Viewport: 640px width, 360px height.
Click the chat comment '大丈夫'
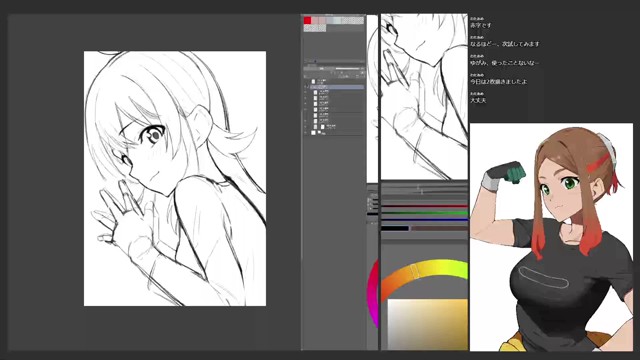478,100
